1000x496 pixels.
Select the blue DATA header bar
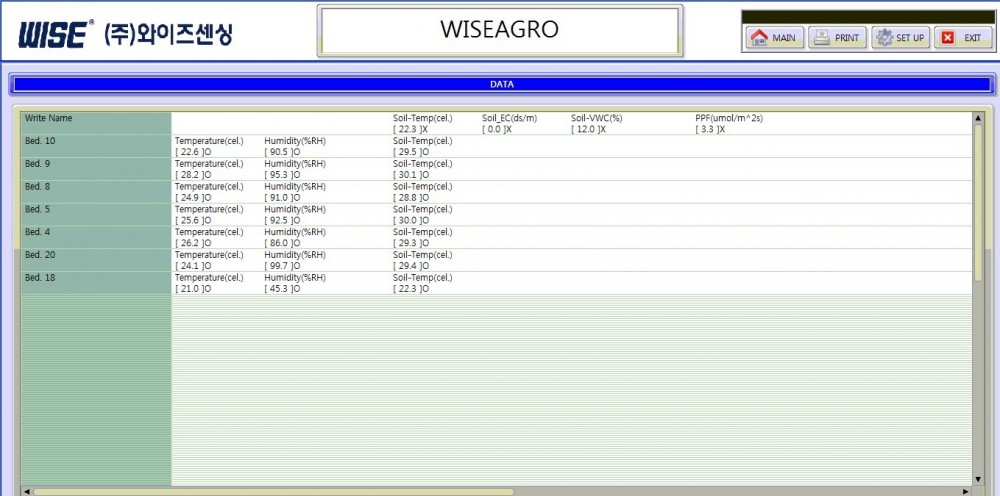[501, 84]
